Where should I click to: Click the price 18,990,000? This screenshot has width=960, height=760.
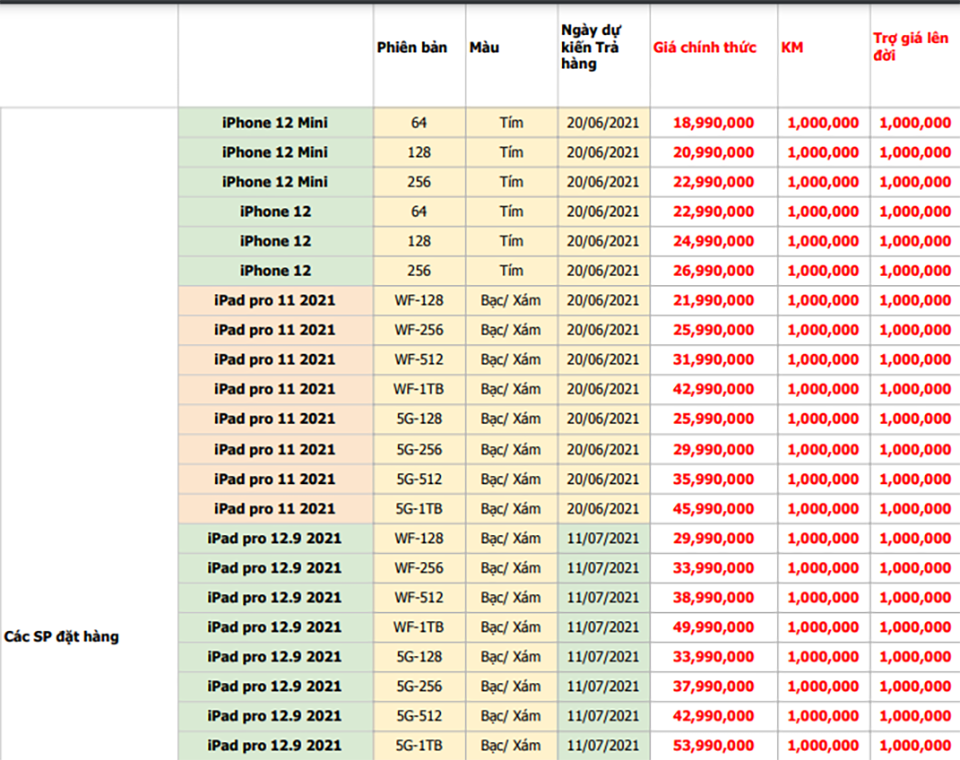(713, 122)
